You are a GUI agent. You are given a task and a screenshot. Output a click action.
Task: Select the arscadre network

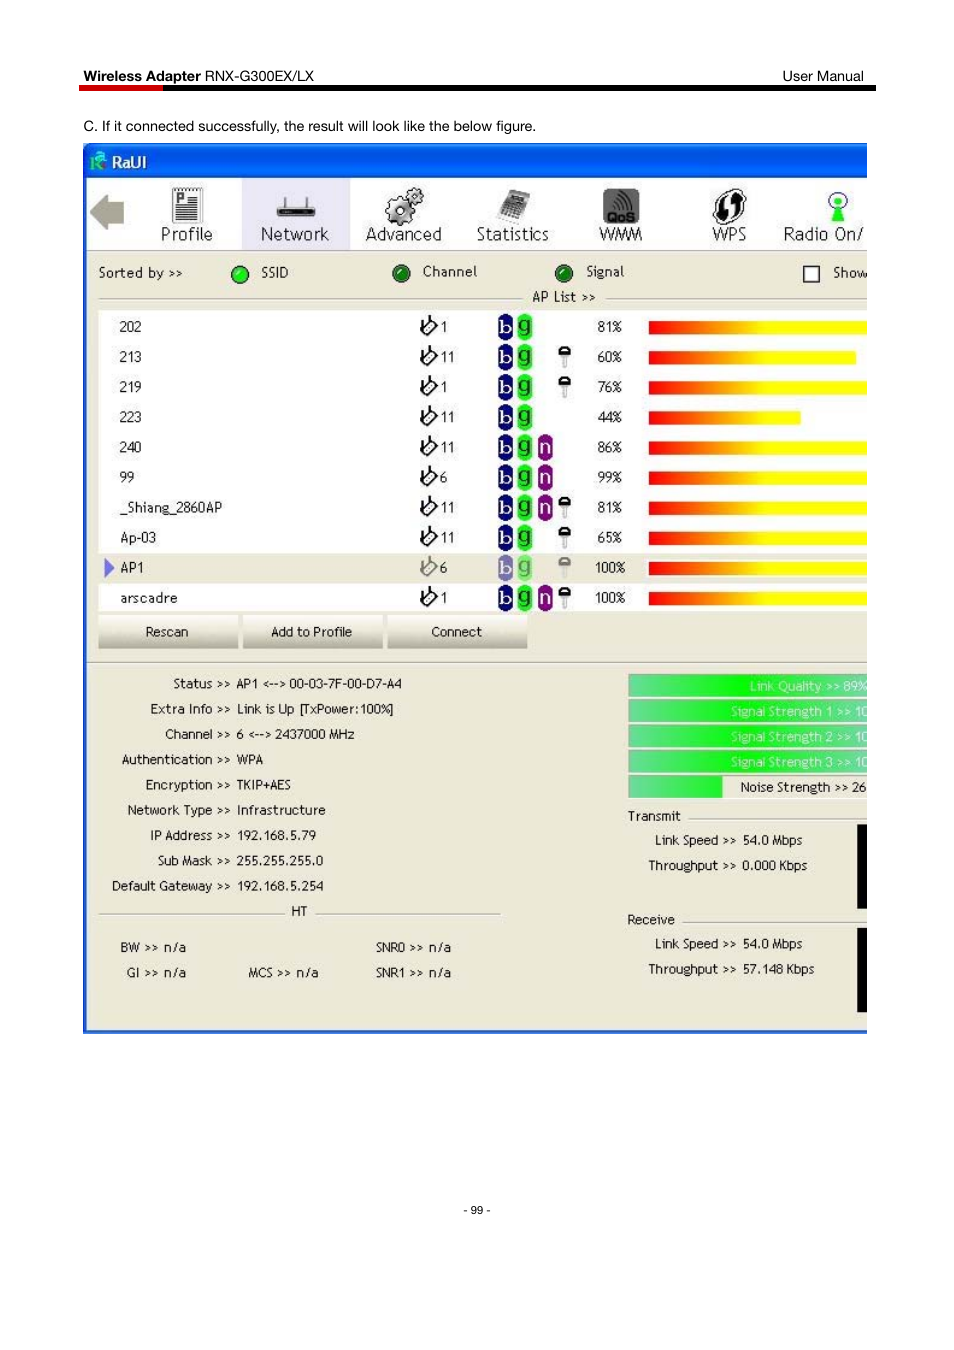pos(482,598)
